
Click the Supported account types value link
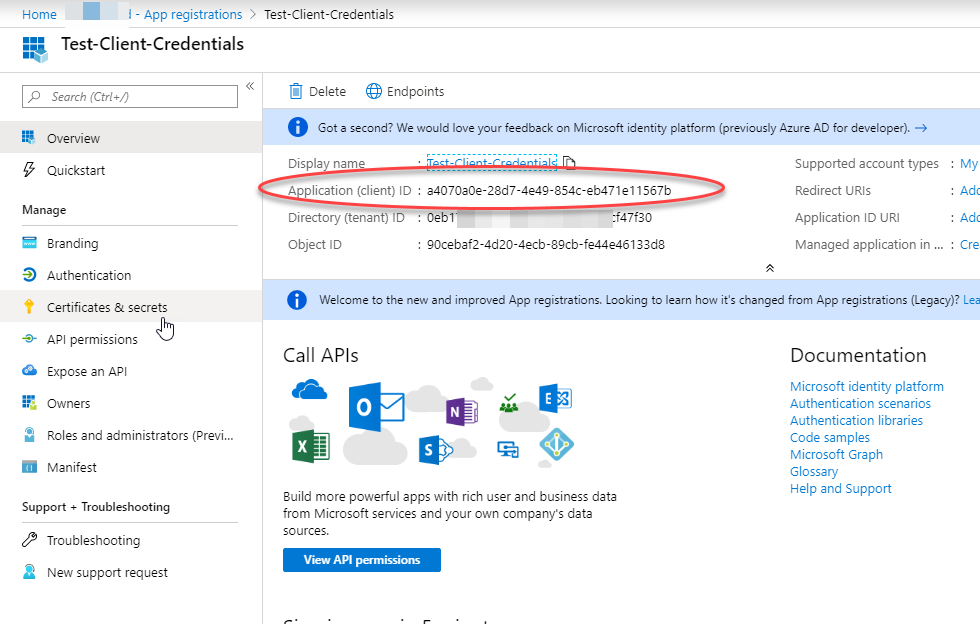click(x=969, y=163)
